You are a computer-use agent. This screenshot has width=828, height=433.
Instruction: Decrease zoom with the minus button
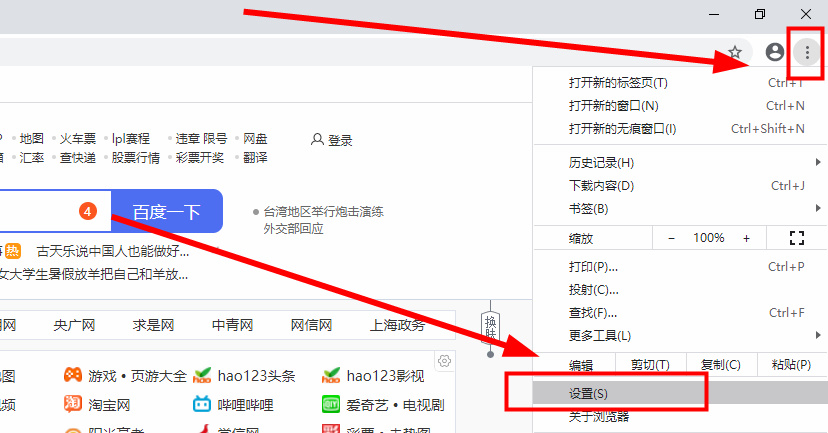coord(671,238)
